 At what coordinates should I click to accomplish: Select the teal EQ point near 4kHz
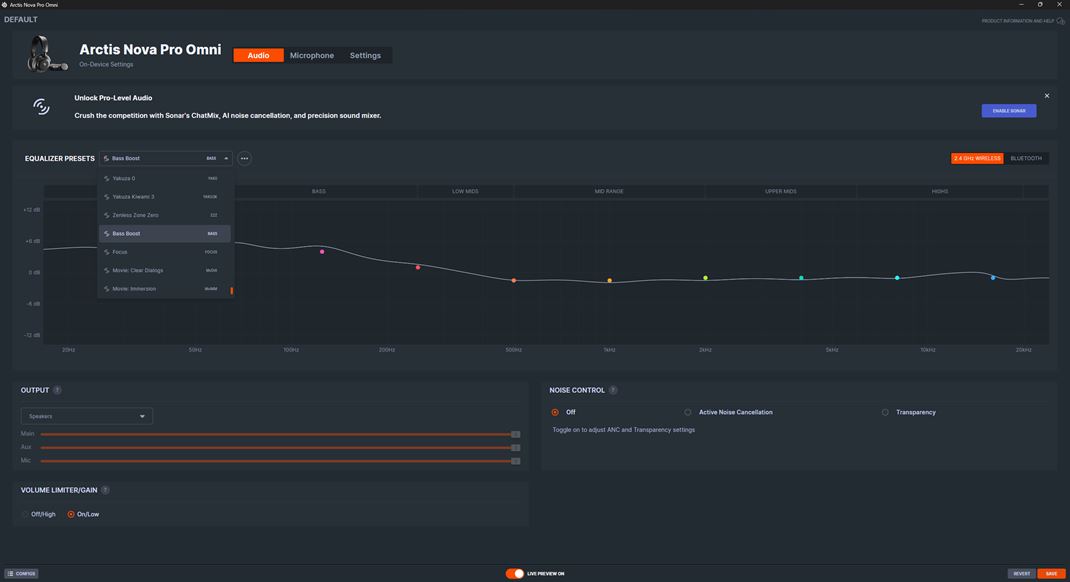801,278
